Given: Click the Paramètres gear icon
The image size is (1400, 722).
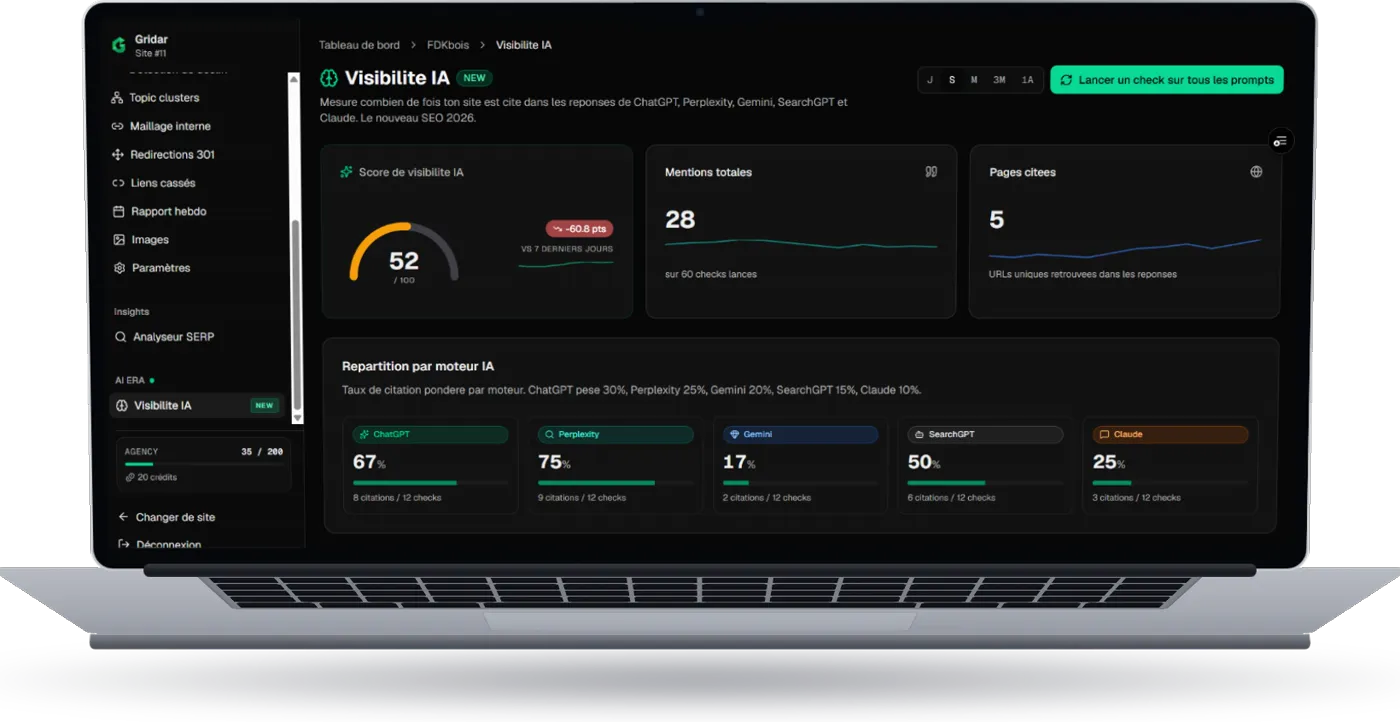Looking at the screenshot, I should (x=120, y=268).
